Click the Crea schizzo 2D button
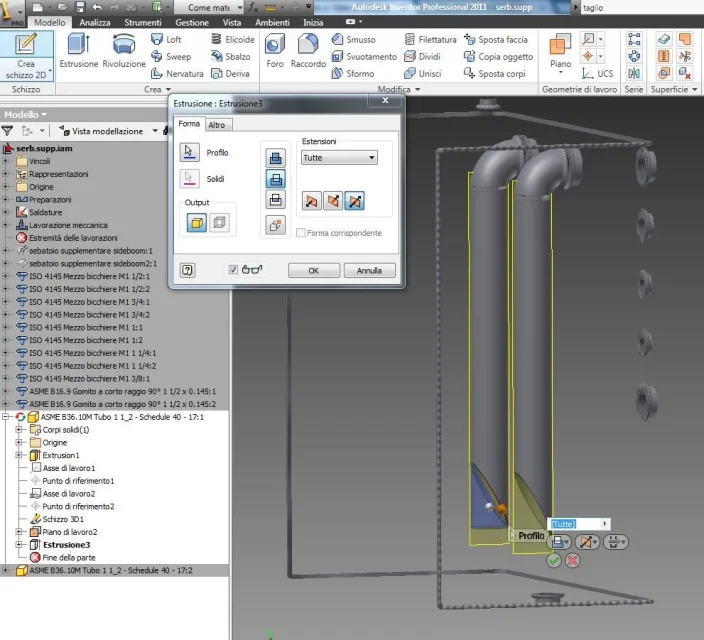The width and height of the screenshot is (704, 640). coord(26,56)
